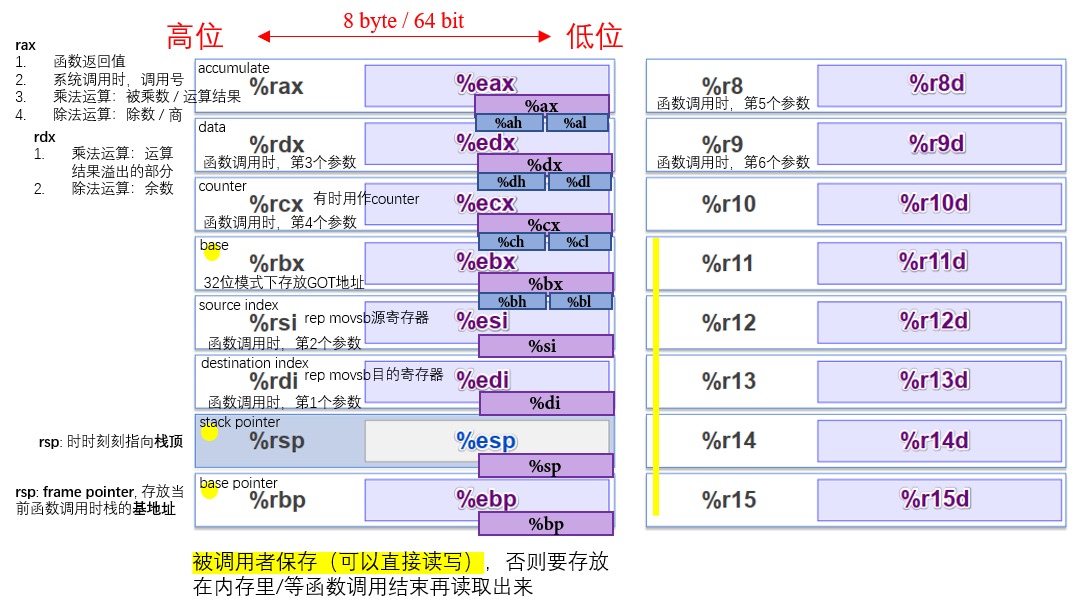
Task: Click the %cx register box
Action: click(x=545, y=224)
